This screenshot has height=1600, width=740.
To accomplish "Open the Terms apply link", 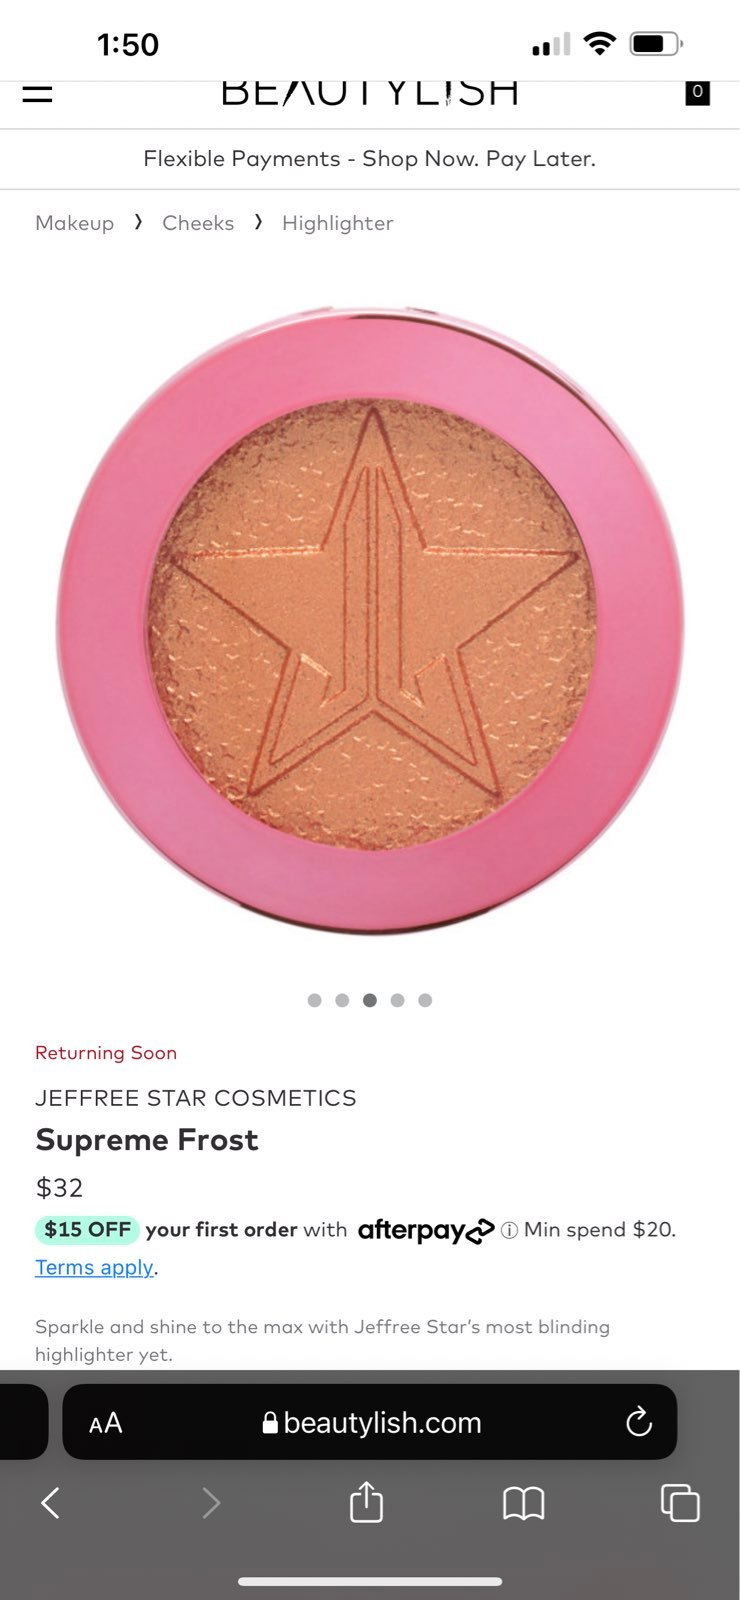I will pyautogui.click(x=94, y=1267).
